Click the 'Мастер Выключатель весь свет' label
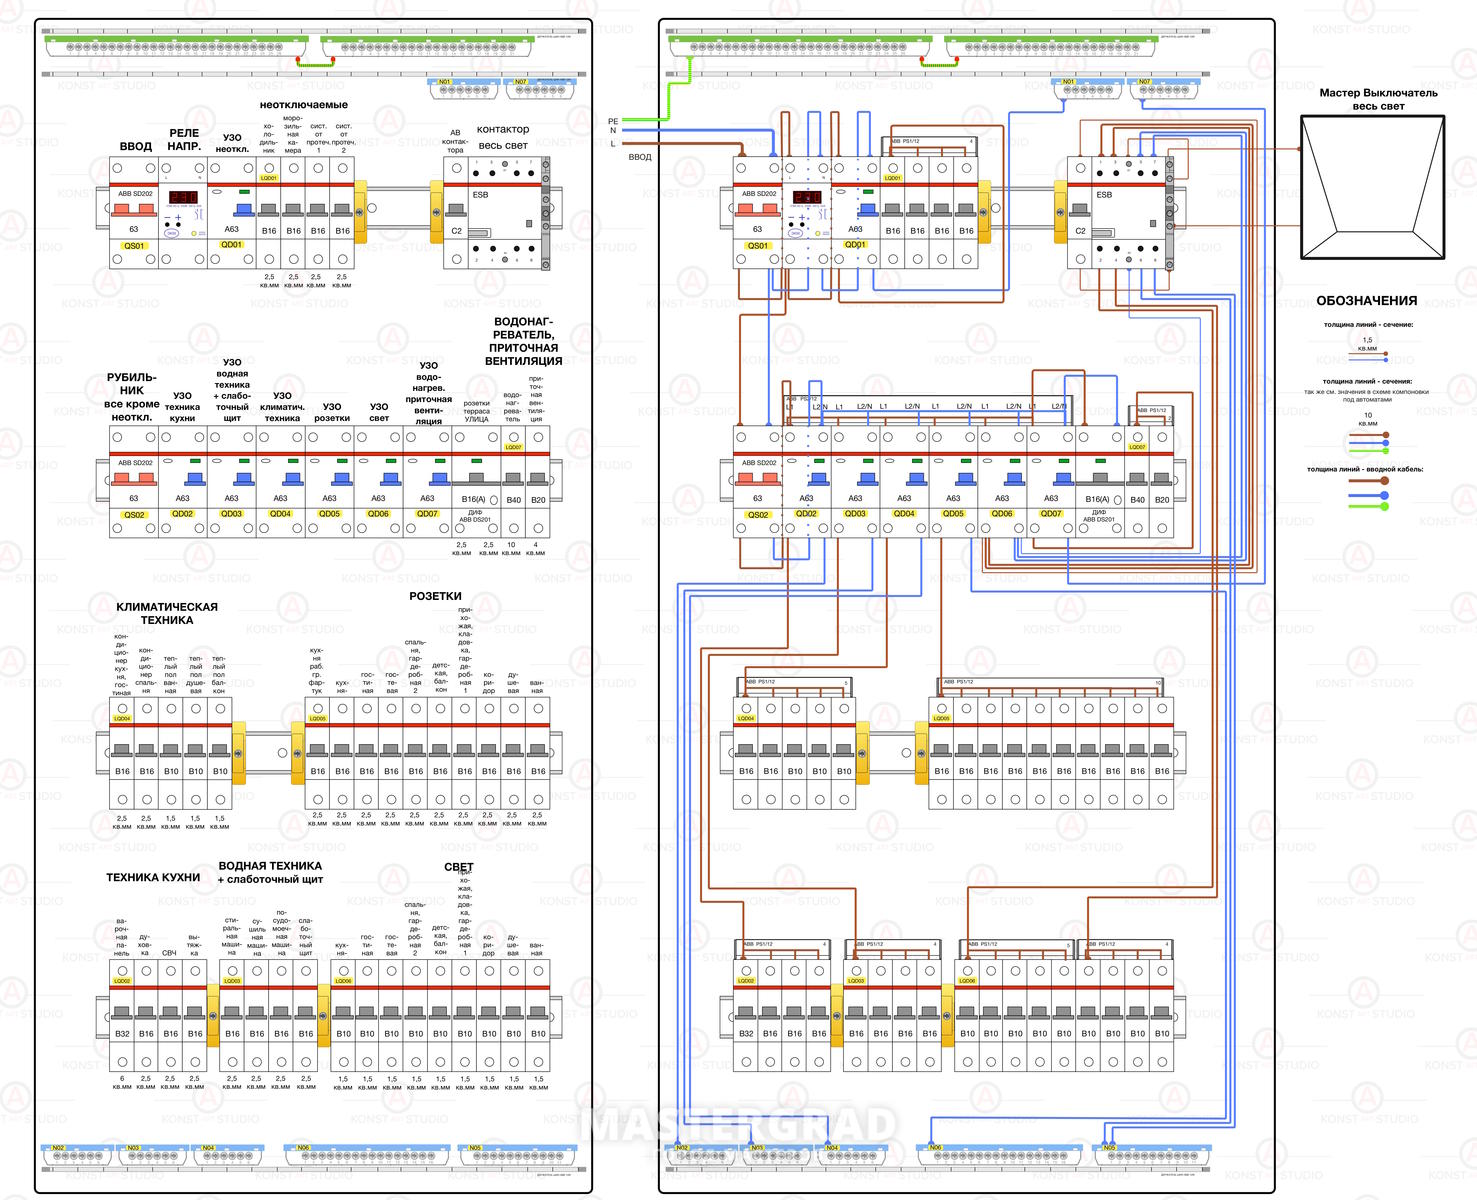 click(1378, 99)
